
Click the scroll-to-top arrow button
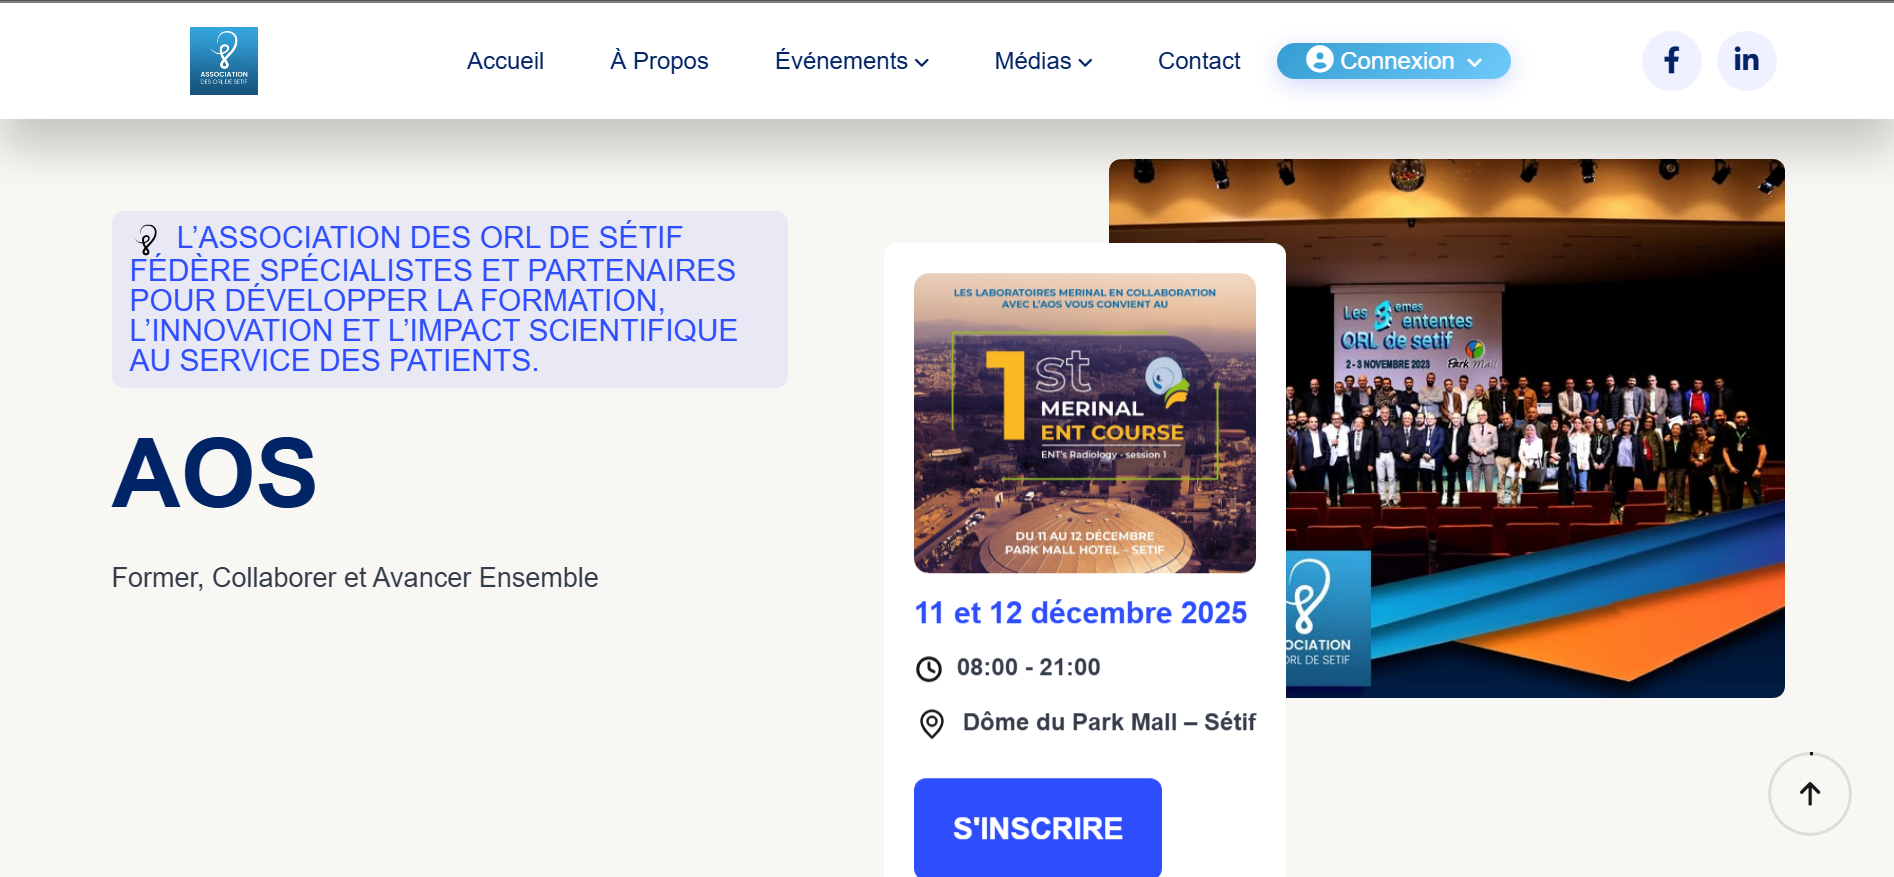click(1809, 794)
